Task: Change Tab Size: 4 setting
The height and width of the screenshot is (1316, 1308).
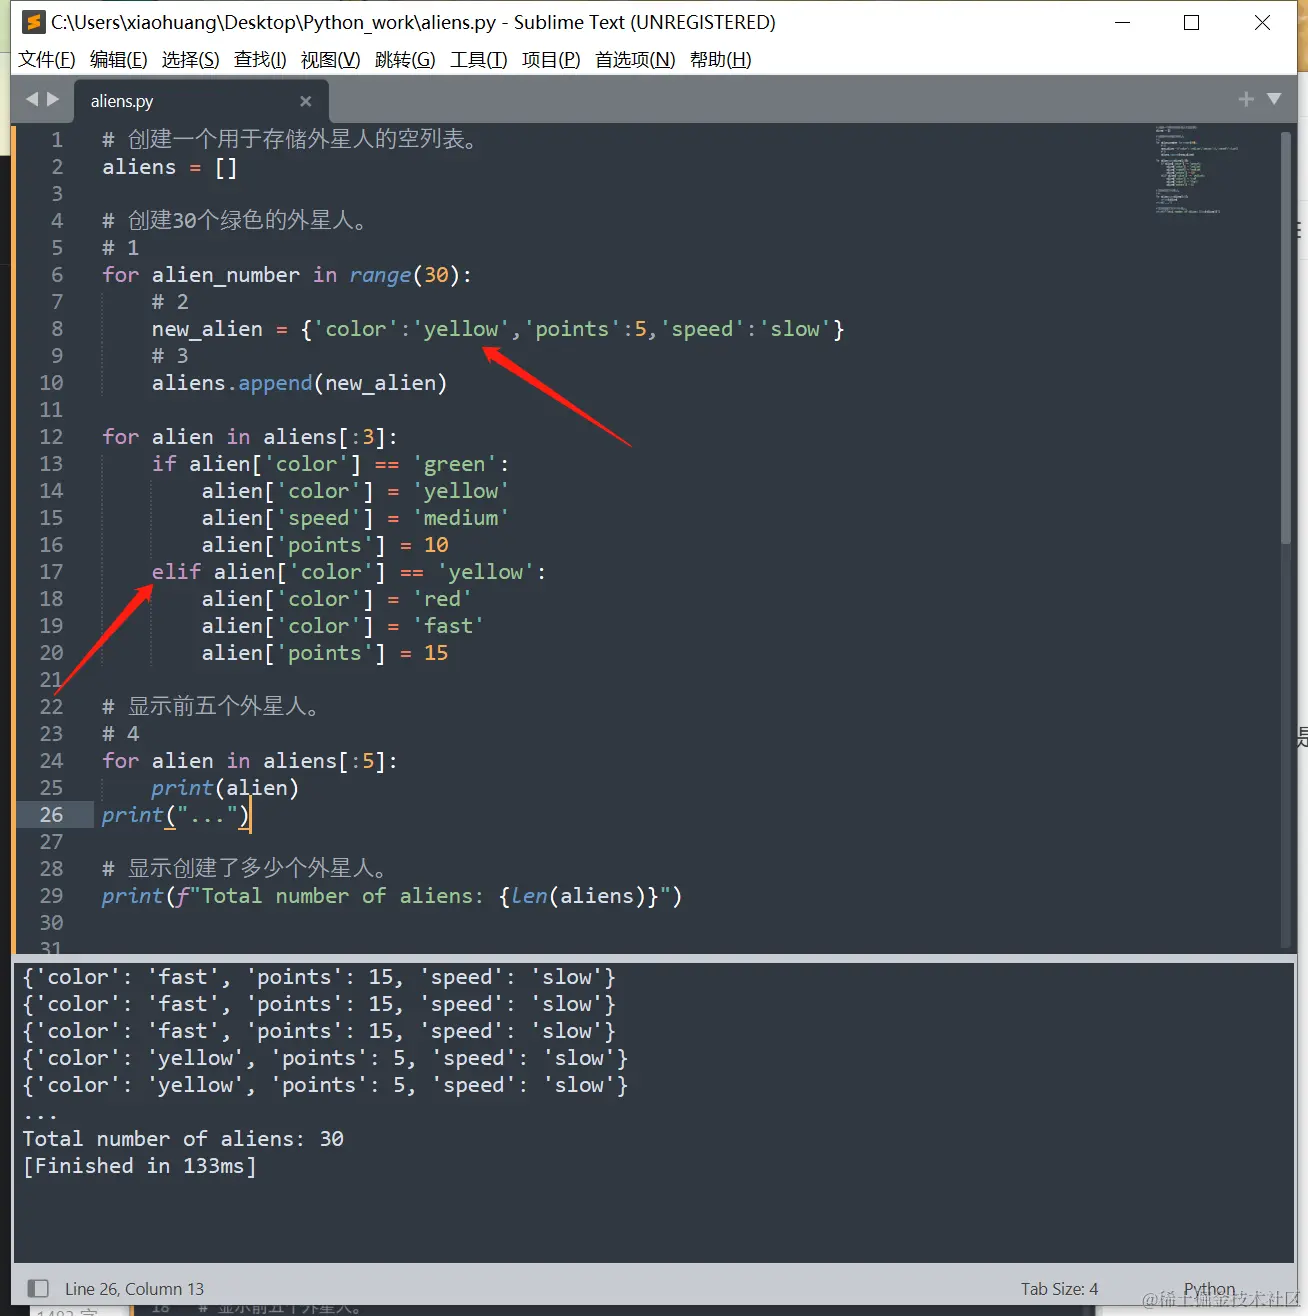Action: pos(1059,1289)
